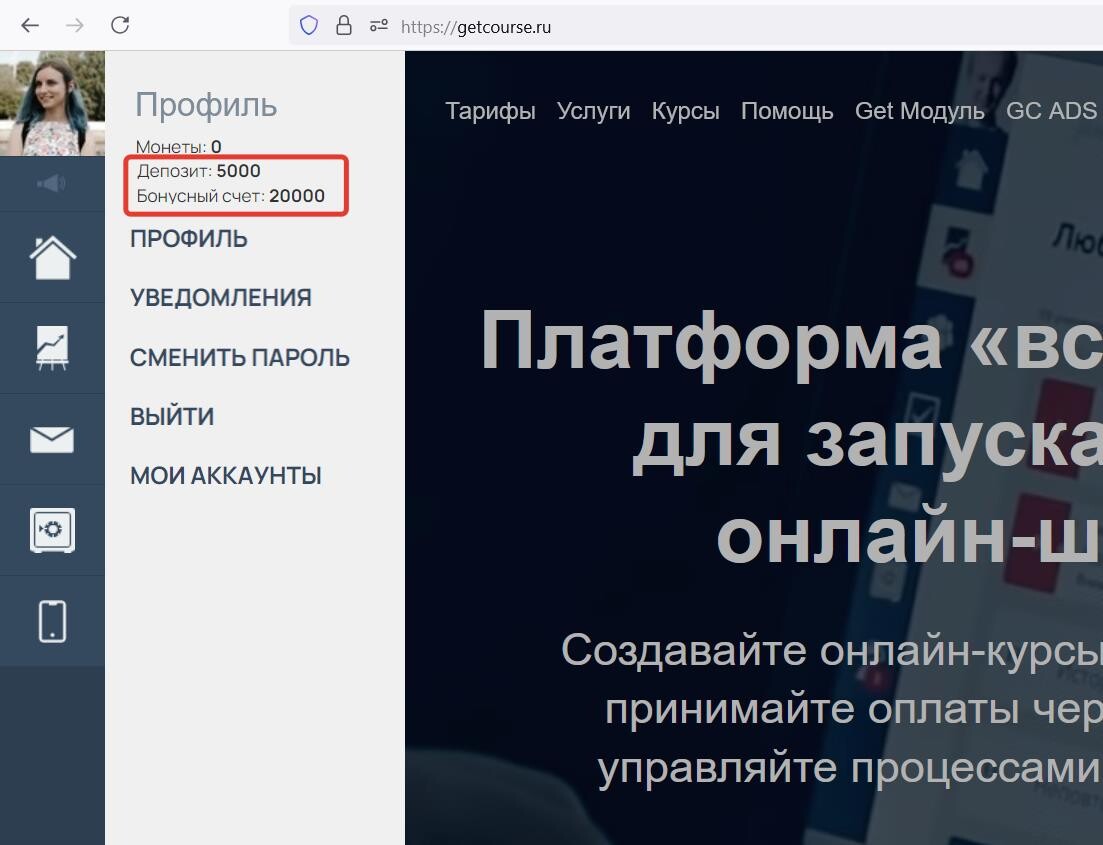Open the Помощь nav link

(x=787, y=111)
